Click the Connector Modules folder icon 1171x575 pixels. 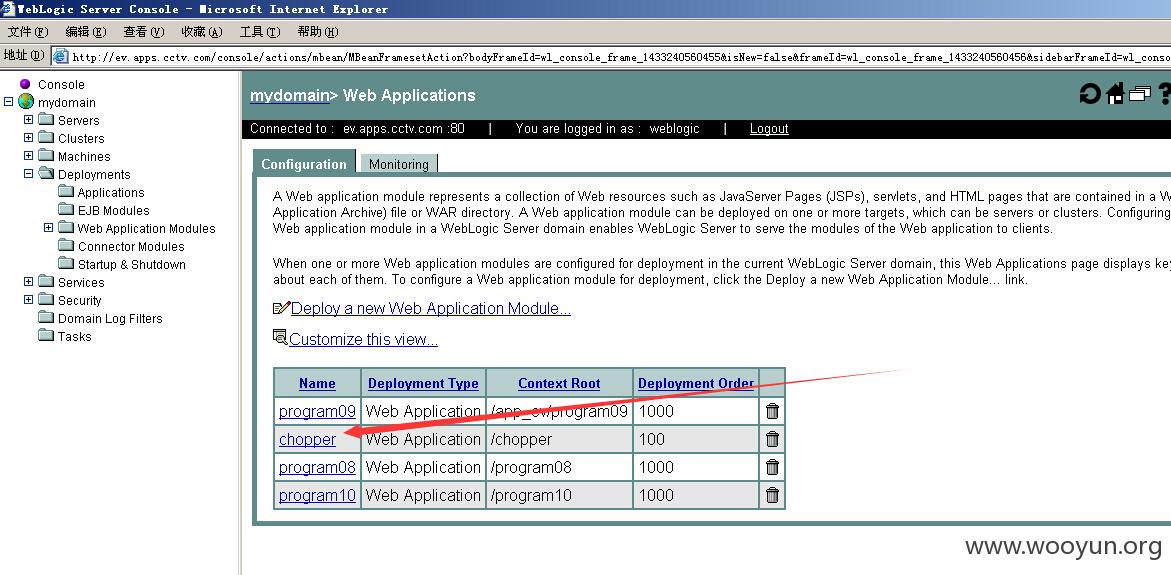pos(66,246)
